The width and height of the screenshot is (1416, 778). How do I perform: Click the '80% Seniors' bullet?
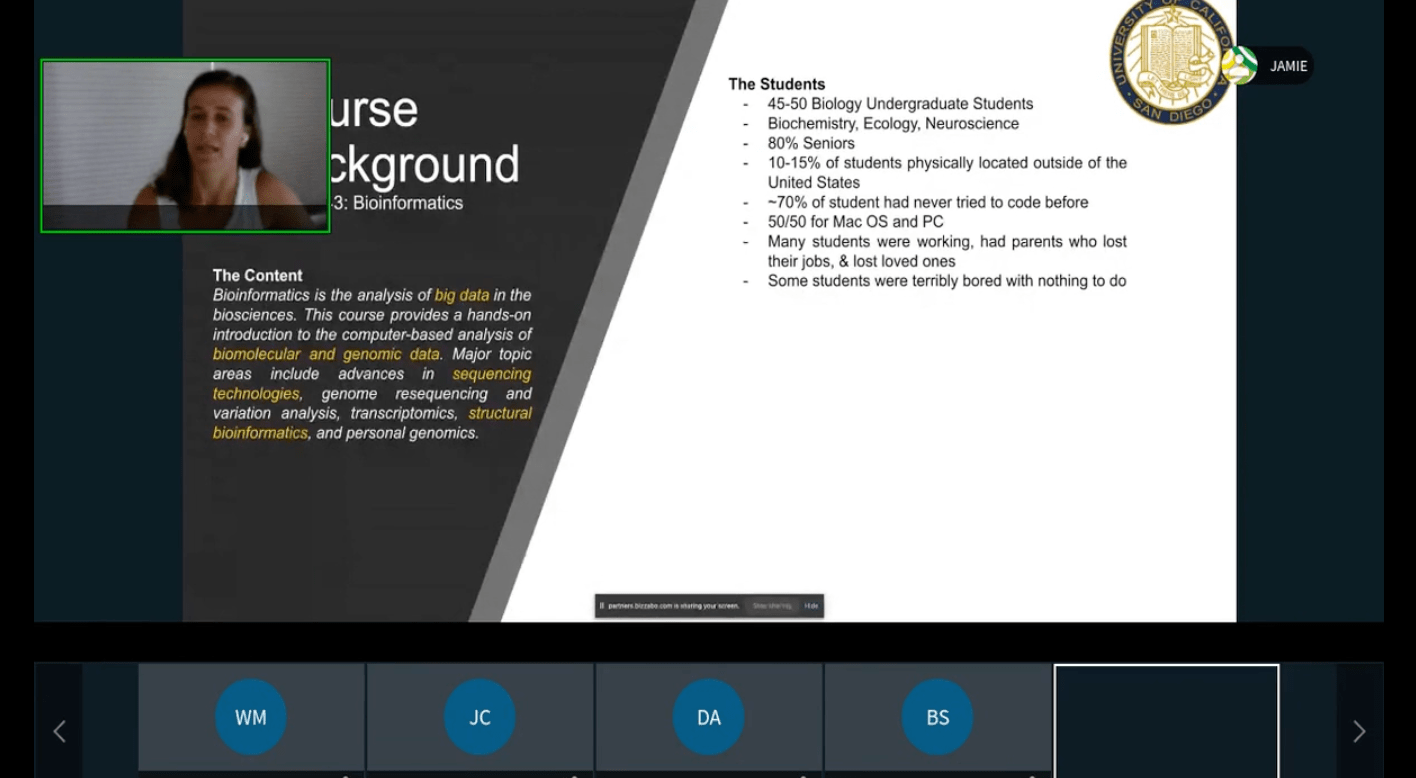(811, 143)
